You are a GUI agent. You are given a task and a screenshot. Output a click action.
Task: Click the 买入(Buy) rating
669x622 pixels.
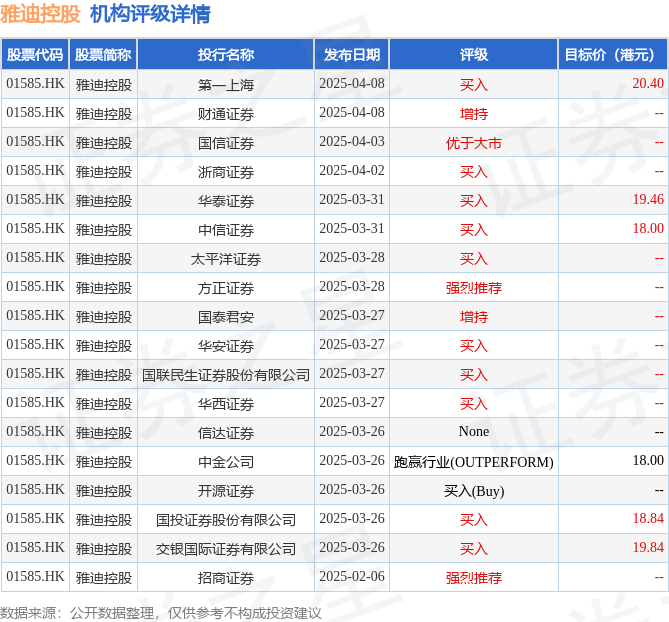474,491
